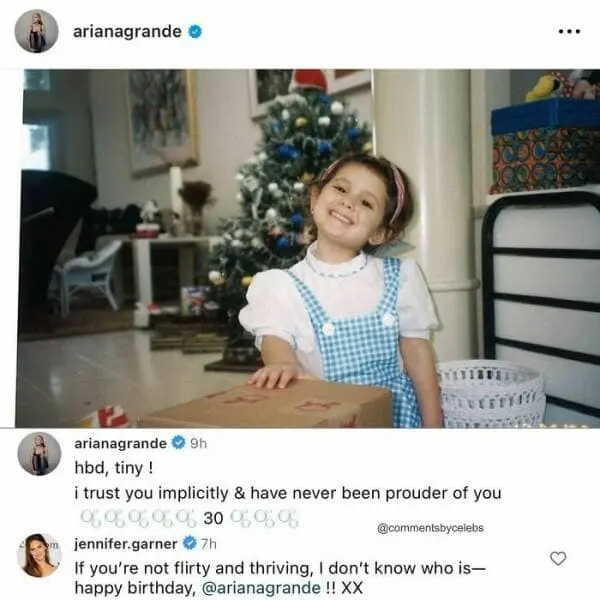Like Jennifer Garner's comment with the heart
The image size is (600, 600).
coord(558,558)
